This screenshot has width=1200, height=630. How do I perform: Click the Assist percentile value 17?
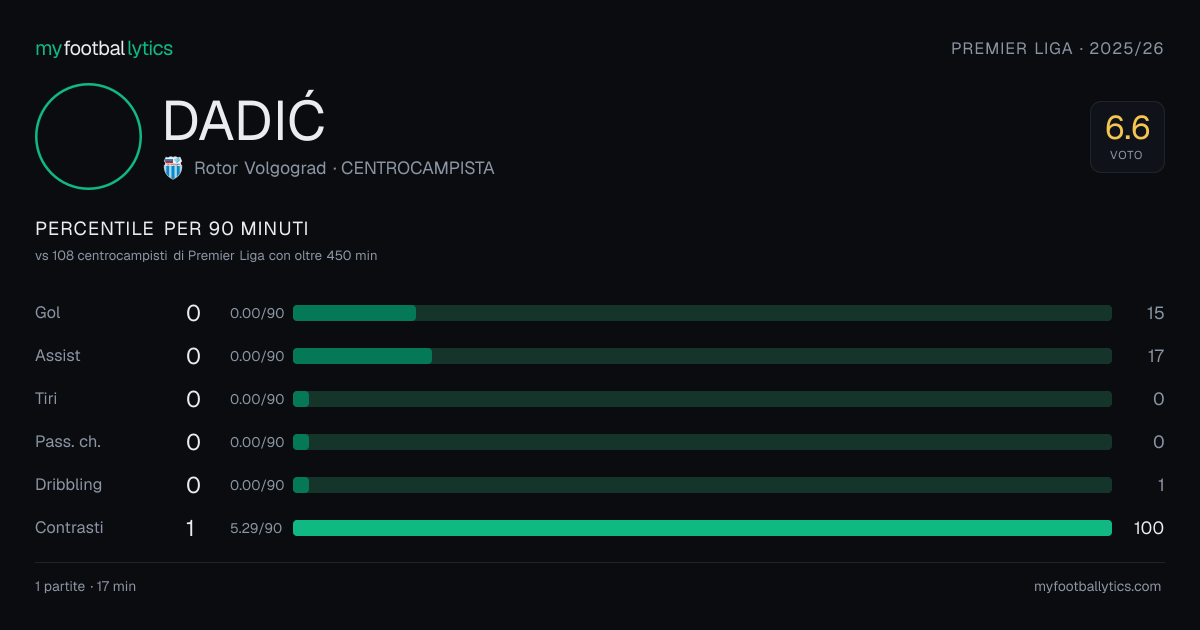click(1156, 356)
